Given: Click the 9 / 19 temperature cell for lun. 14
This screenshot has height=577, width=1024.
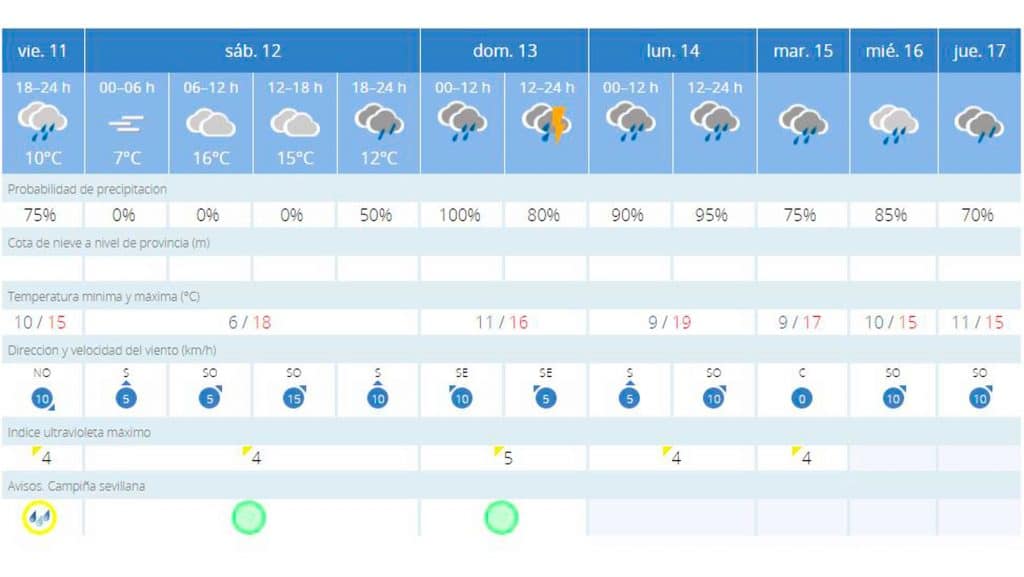Looking at the screenshot, I should [x=670, y=322].
